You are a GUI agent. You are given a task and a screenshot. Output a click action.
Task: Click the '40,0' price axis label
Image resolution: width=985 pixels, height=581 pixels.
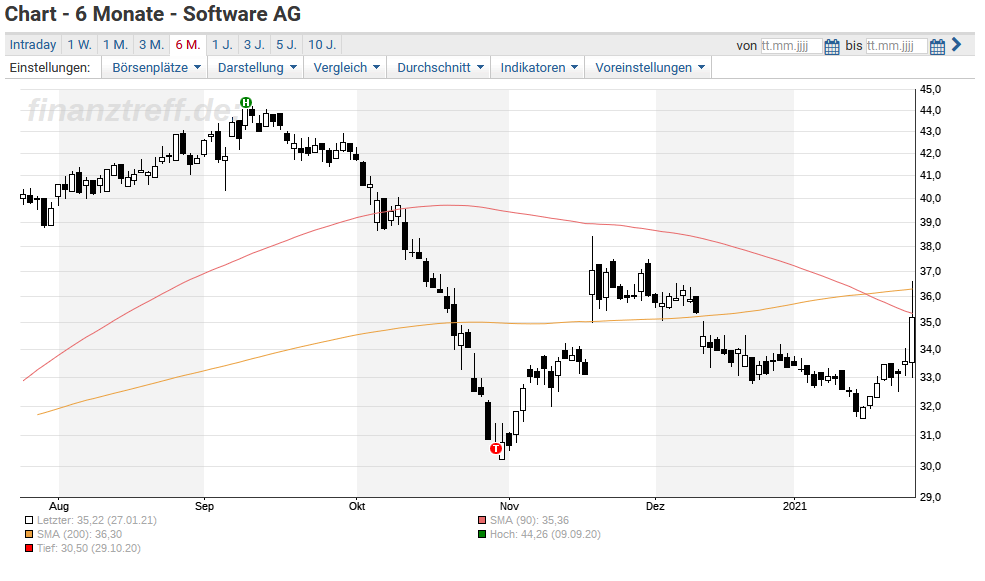click(x=930, y=198)
